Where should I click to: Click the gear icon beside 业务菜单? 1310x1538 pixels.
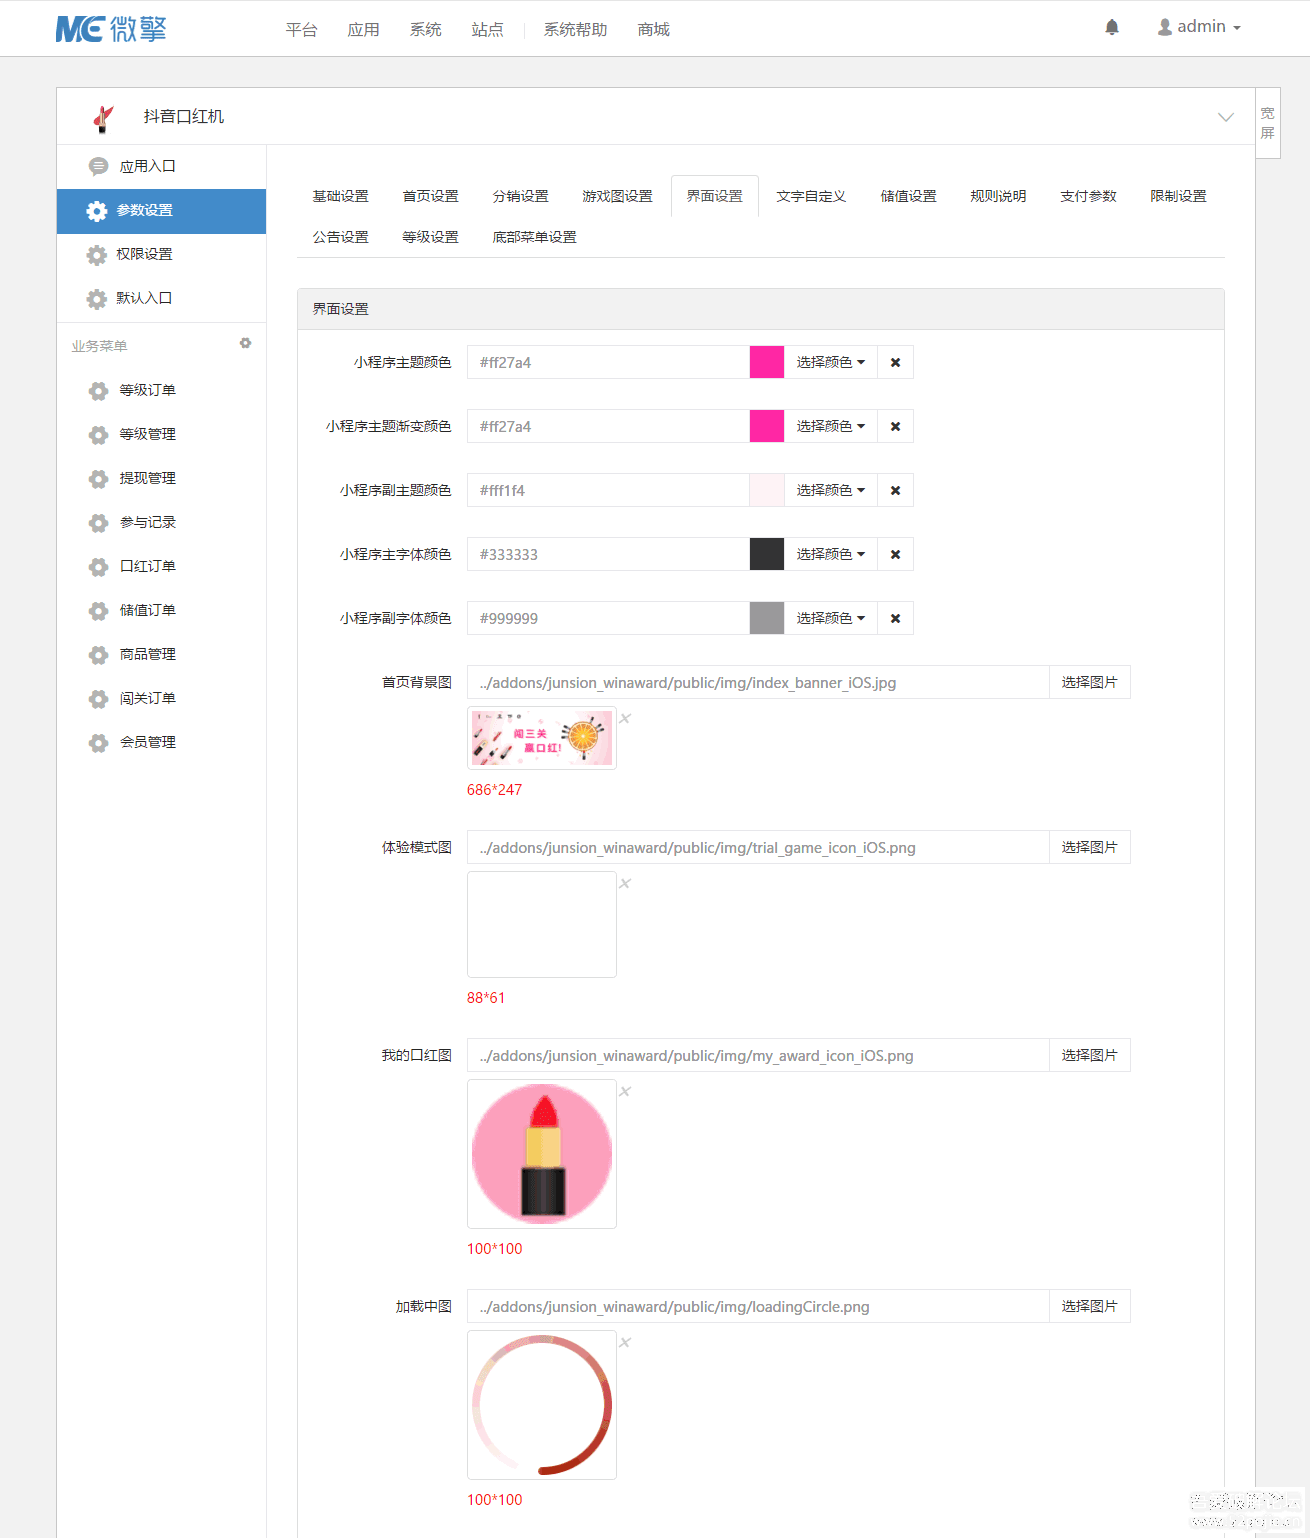click(x=245, y=343)
